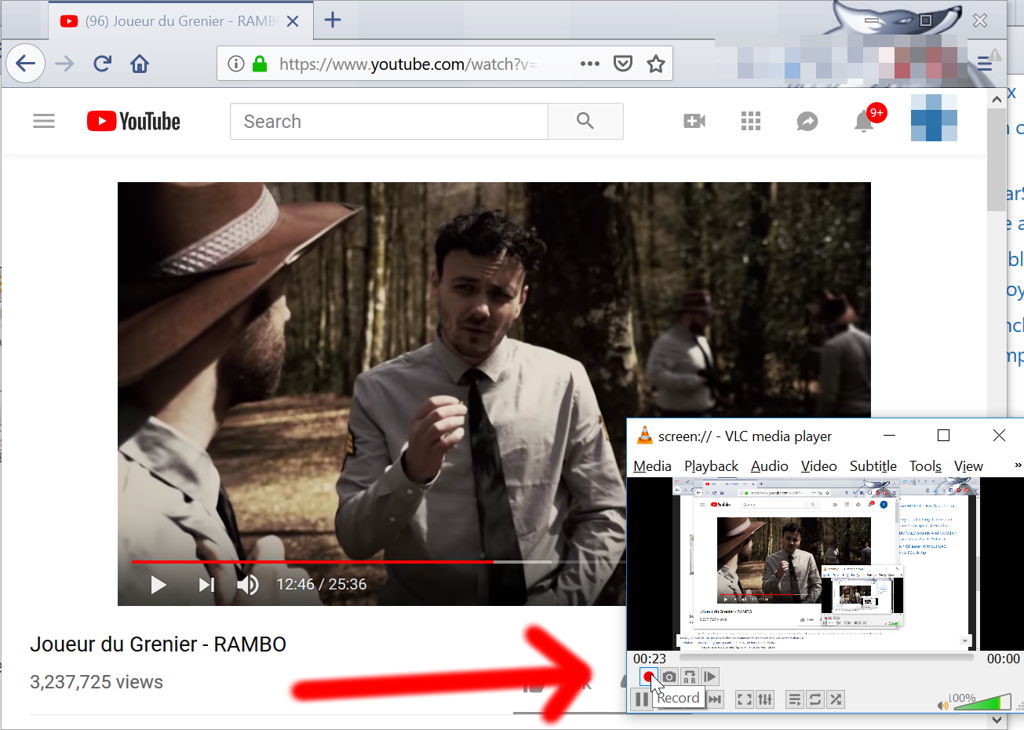Reload the page in Firefox
Image resolution: width=1024 pixels, height=730 pixels.
pos(102,63)
